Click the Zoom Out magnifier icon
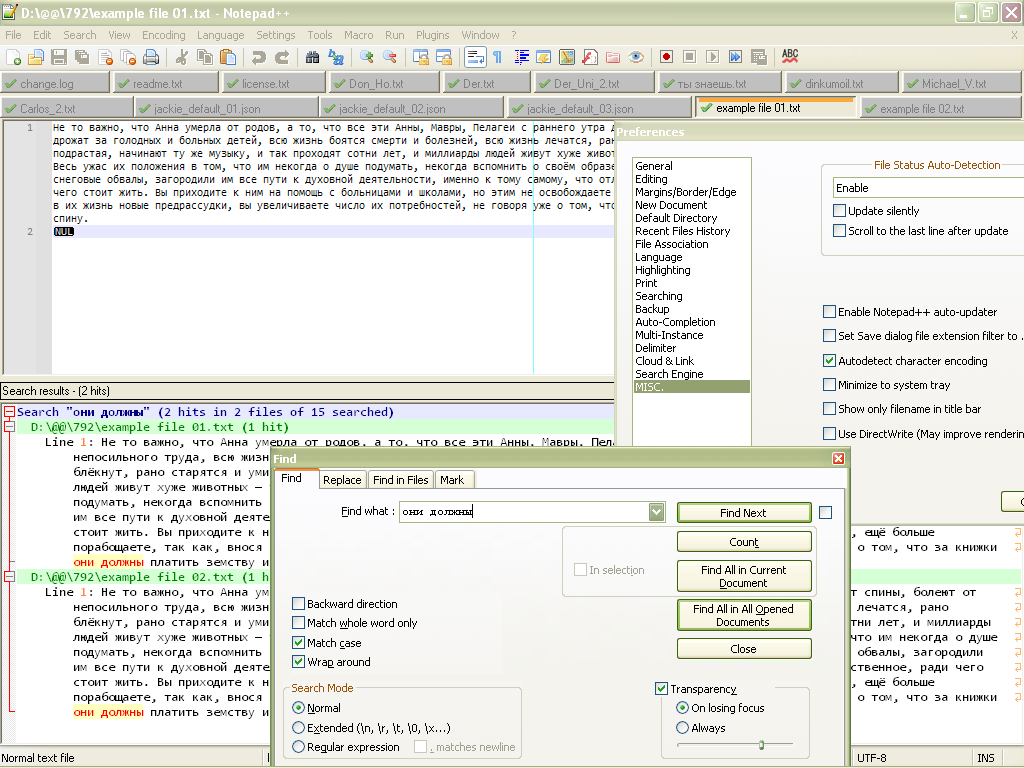The height and width of the screenshot is (768, 1024). [x=390, y=57]
